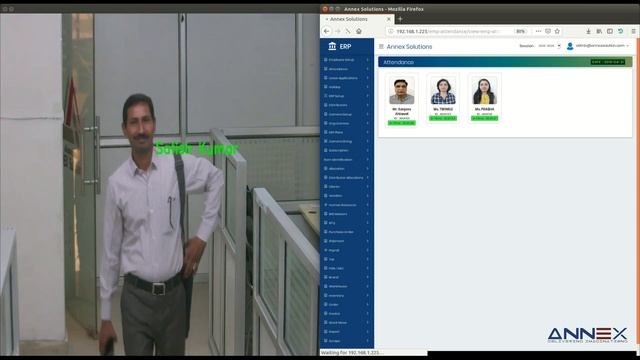Go back using Firefox back arrow

coord(327,31)
